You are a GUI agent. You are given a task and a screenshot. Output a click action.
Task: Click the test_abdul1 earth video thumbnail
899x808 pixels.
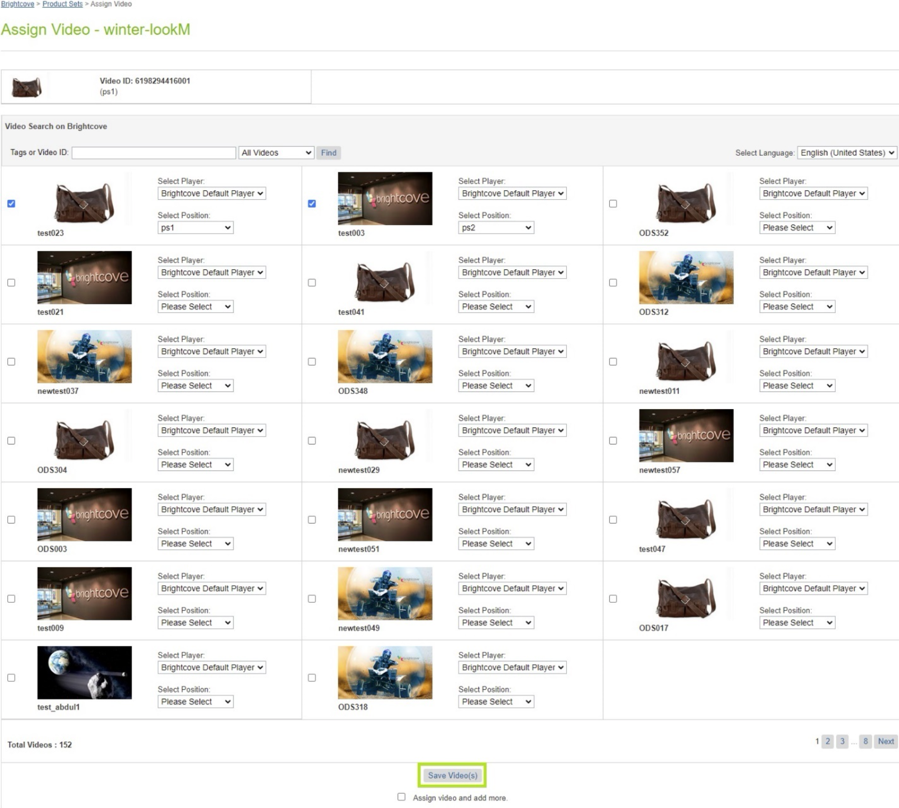pos(85,672)
